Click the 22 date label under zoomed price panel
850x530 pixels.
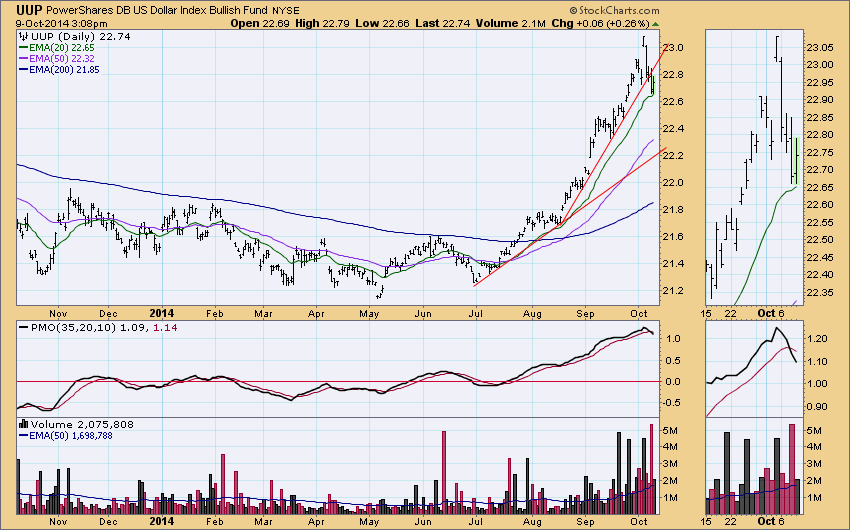731,313
